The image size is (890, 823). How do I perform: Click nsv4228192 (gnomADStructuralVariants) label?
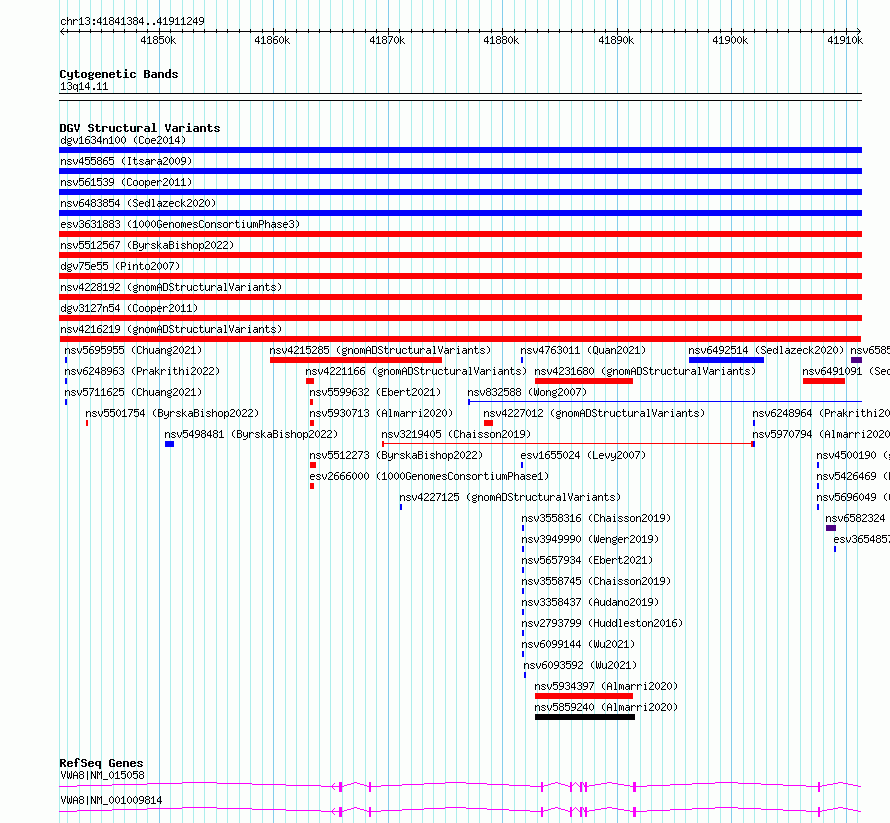(x=171, y=287)
